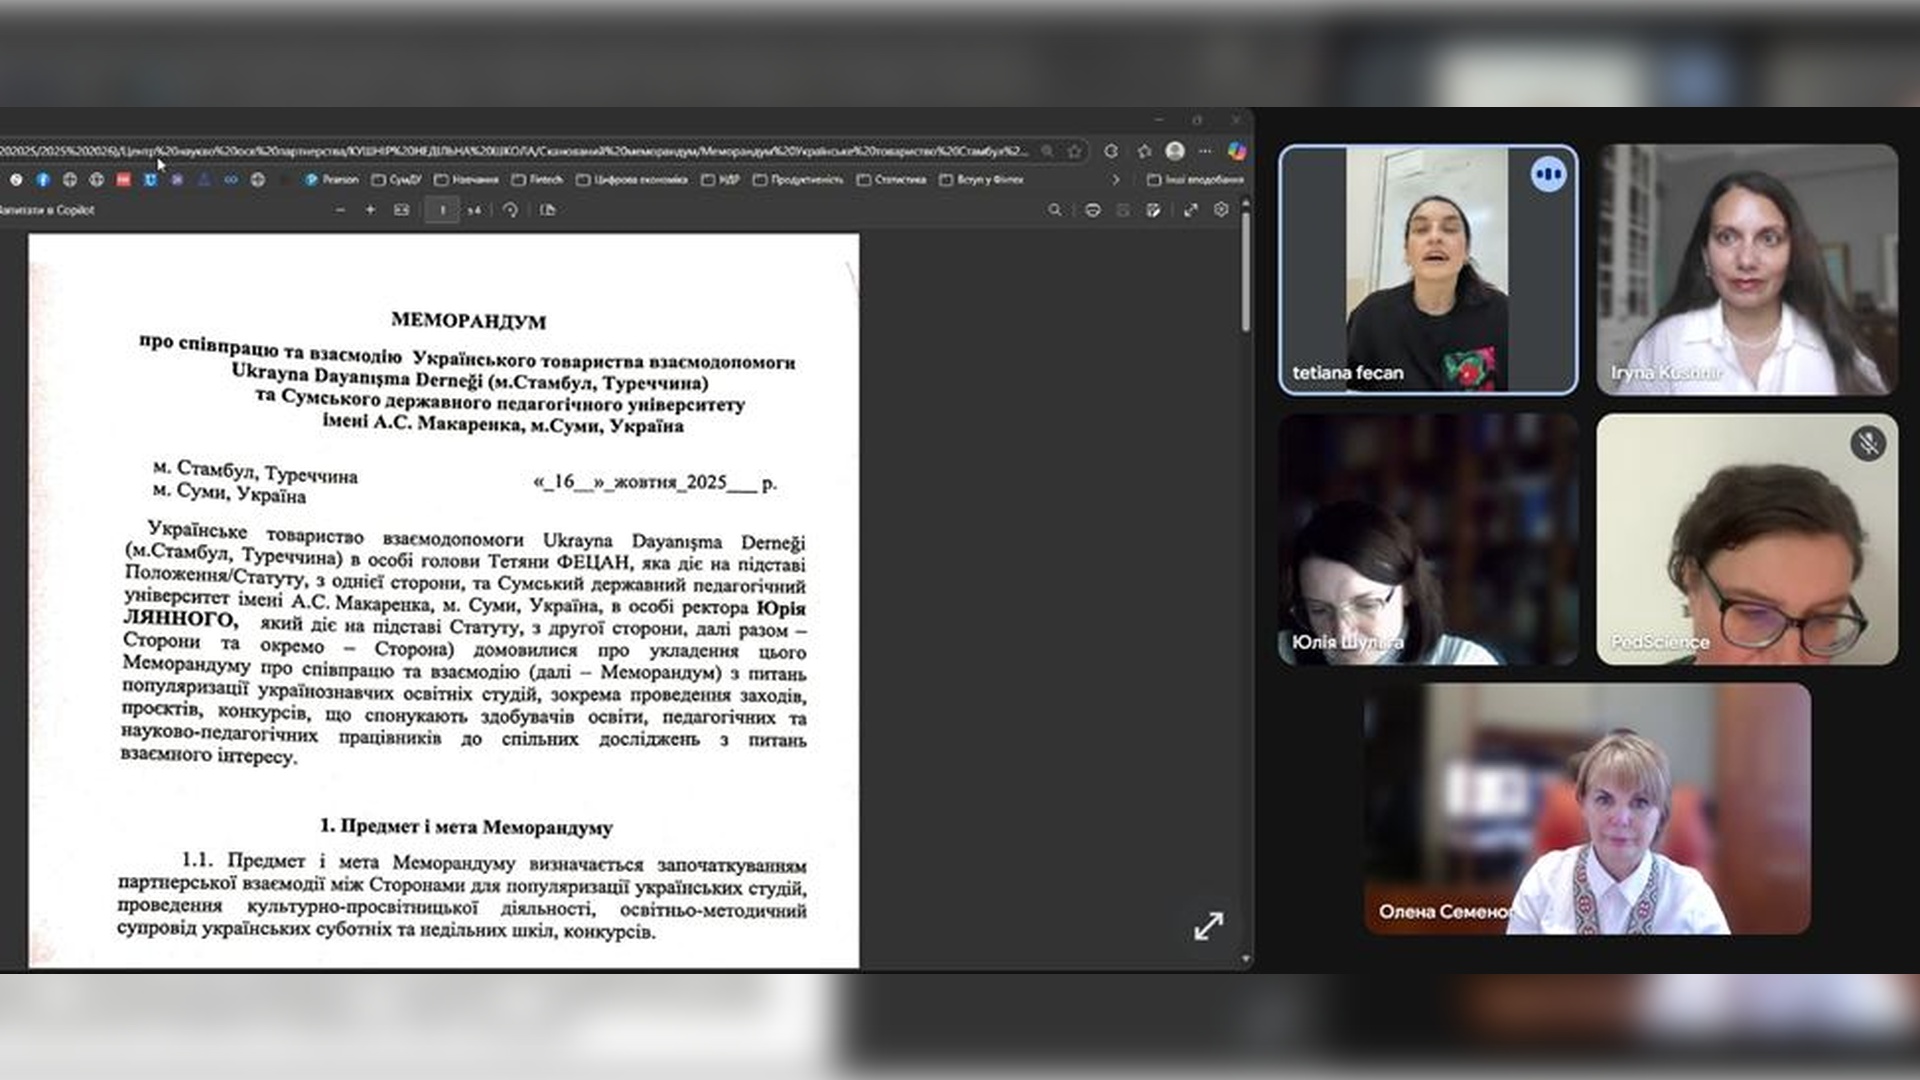
Task: Open PDF search magnifier icon
Action: (x=1054, y=210)
